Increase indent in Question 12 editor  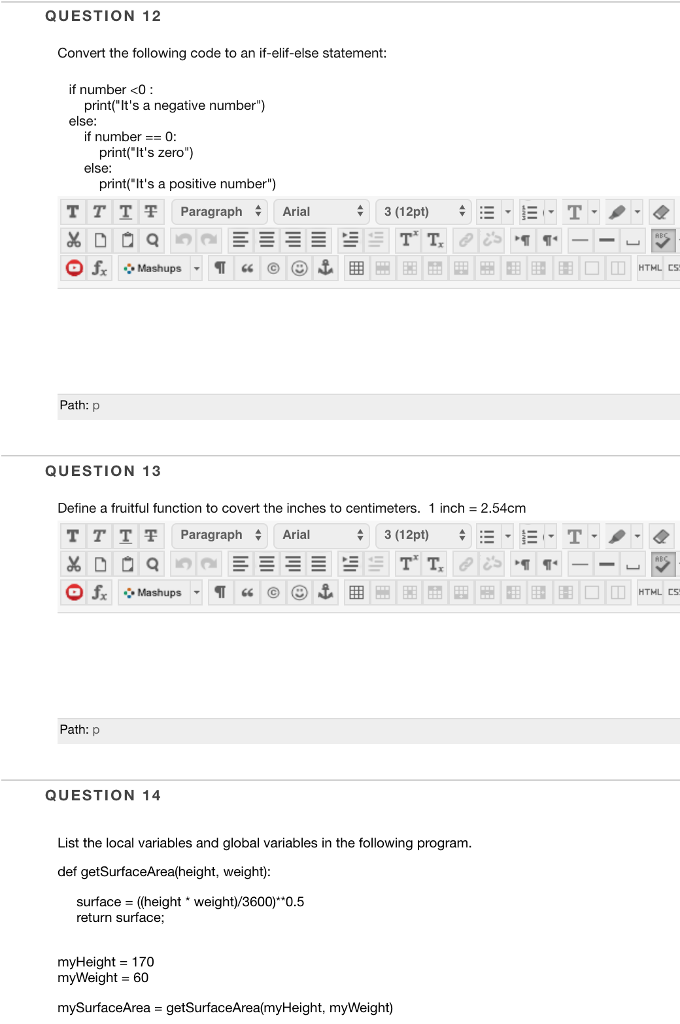tap(351, 240)
